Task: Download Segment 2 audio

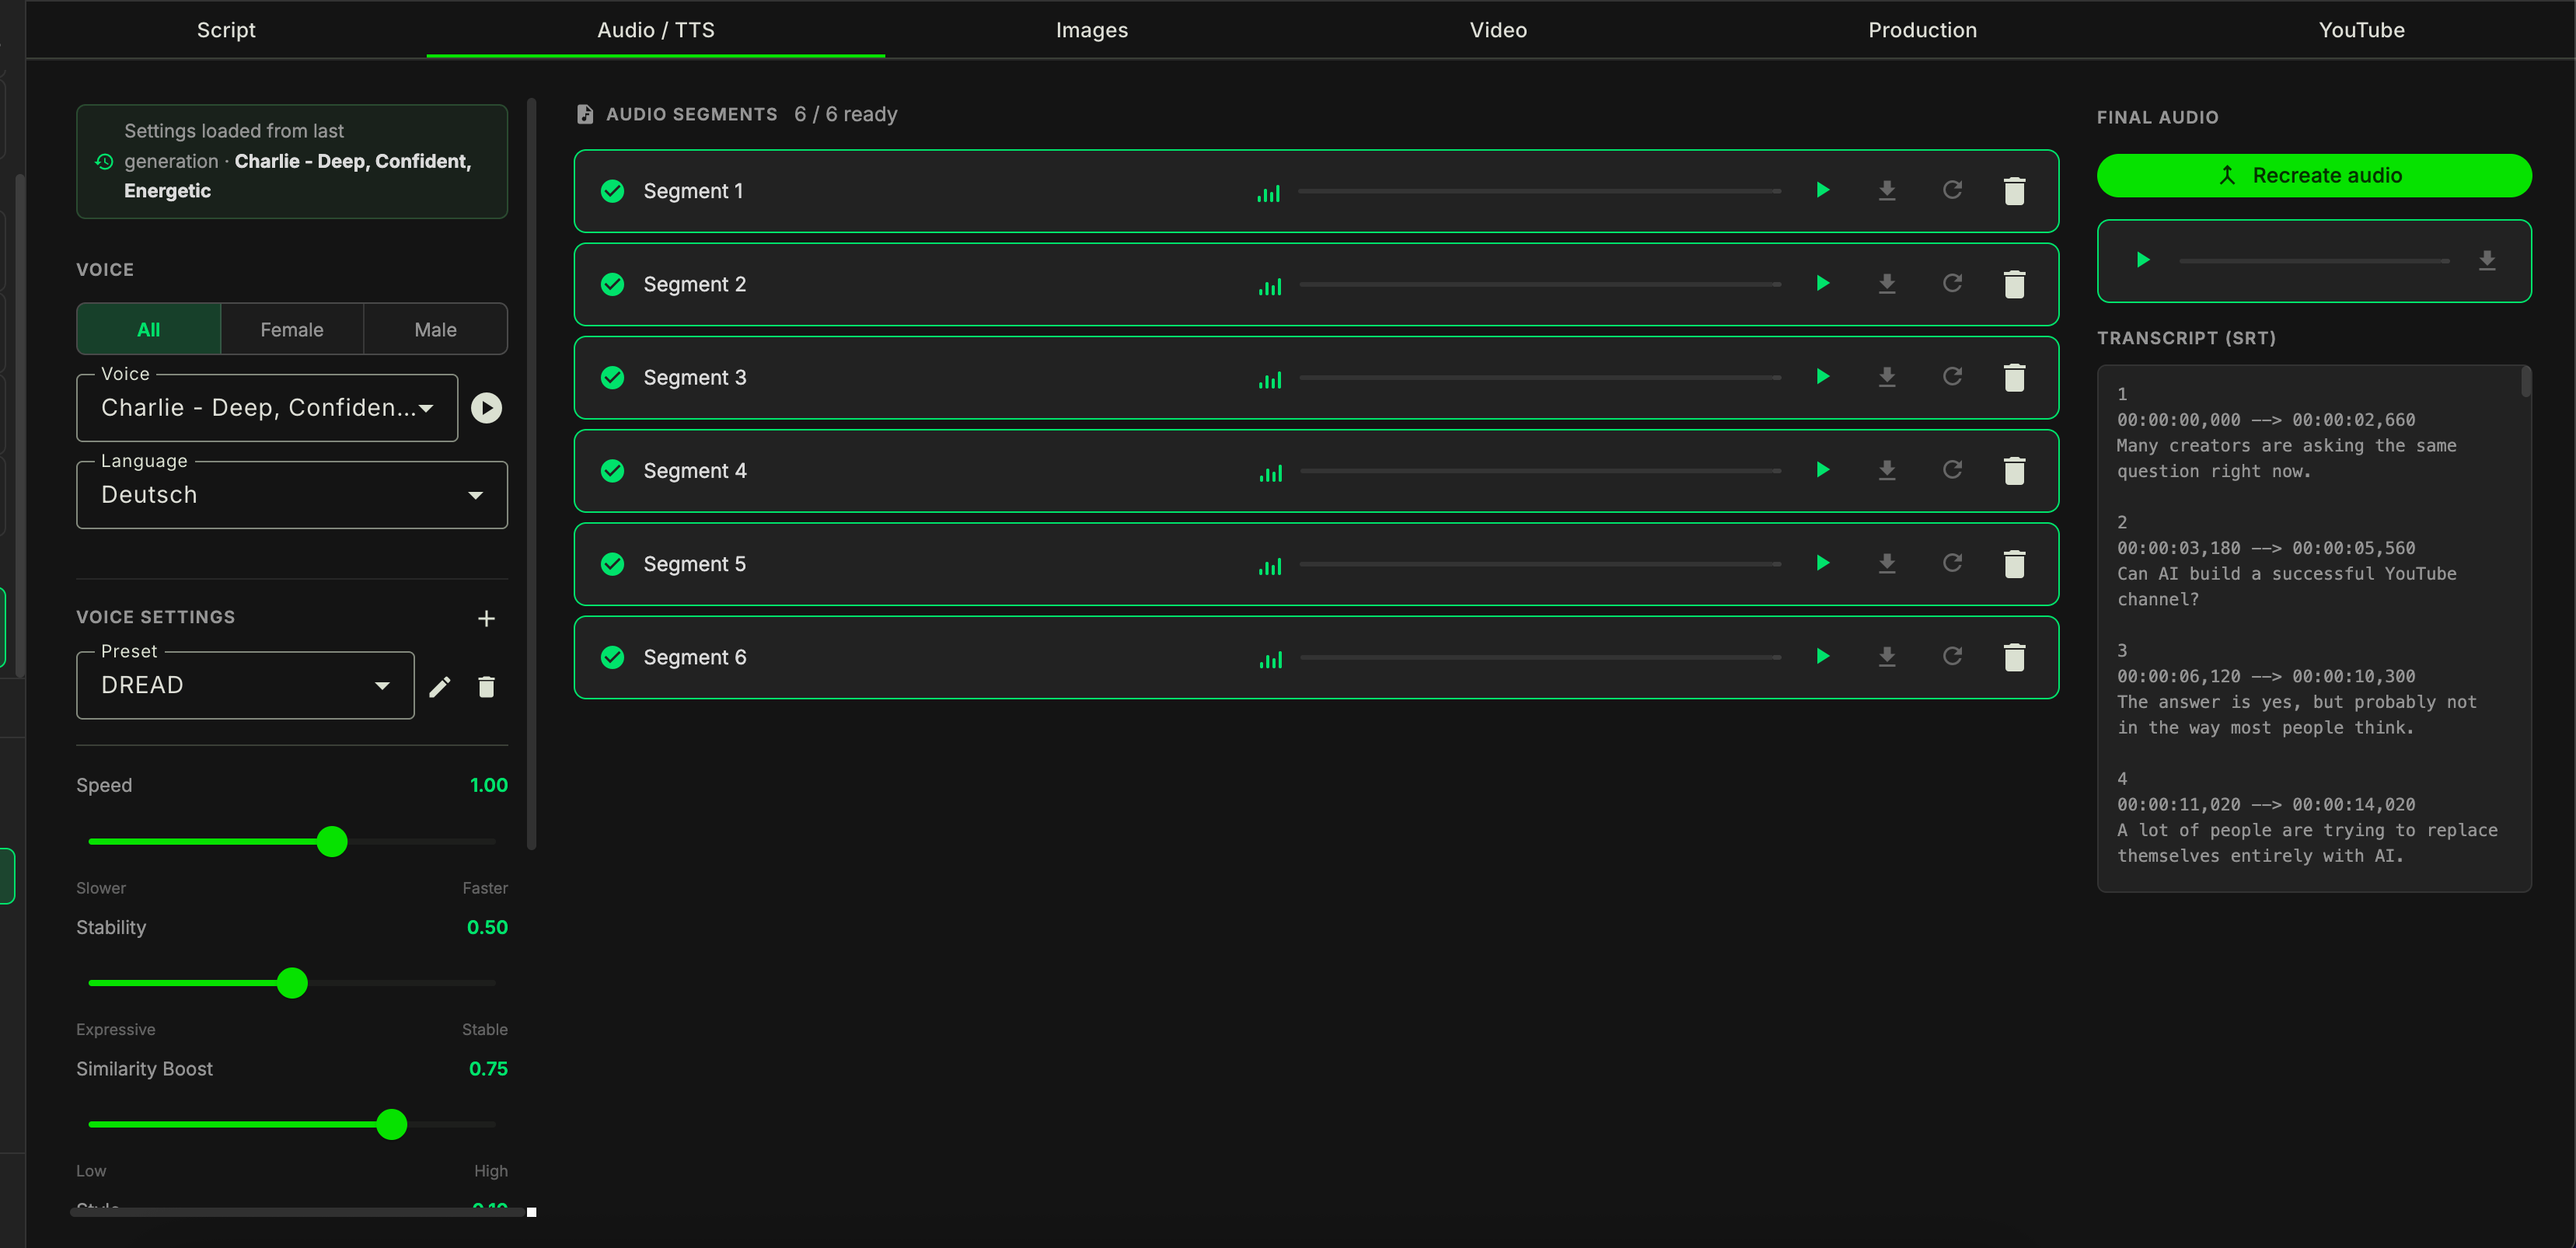Action: click(1887, 284)
